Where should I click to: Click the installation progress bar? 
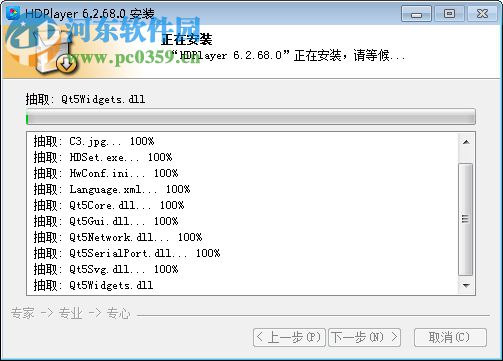(x=251, y=117)
